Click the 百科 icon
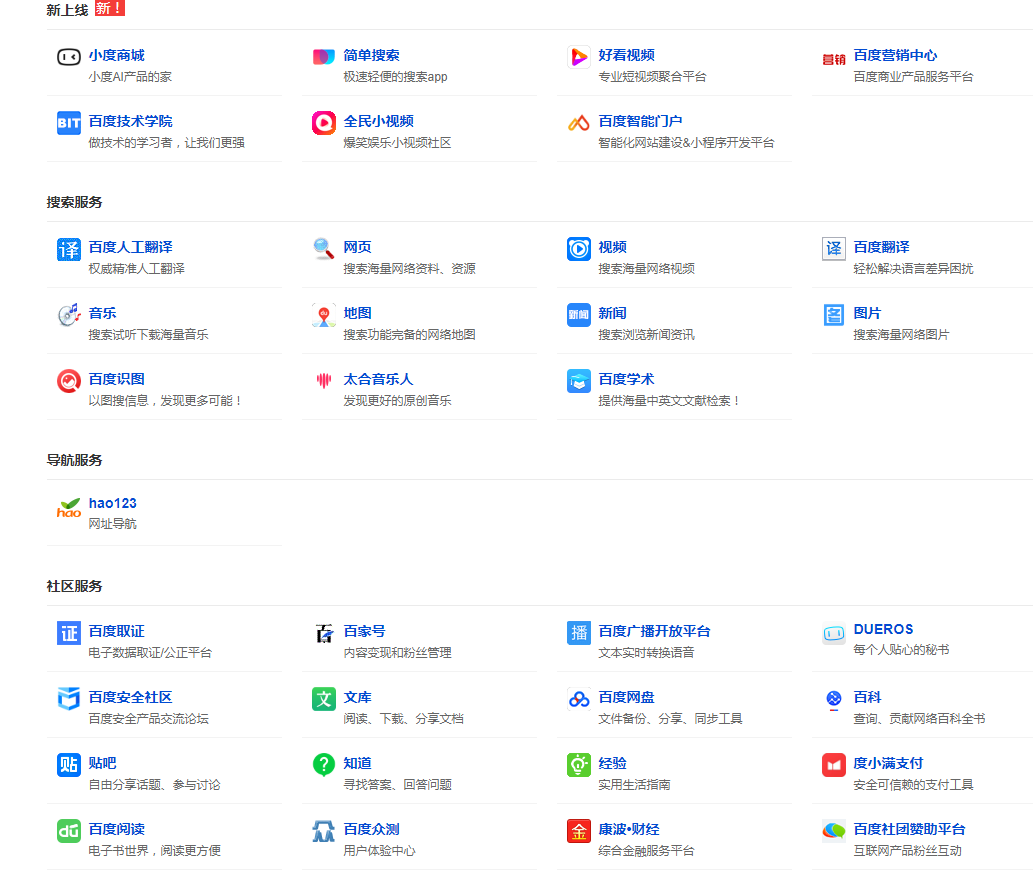 (x=833, y=699)
